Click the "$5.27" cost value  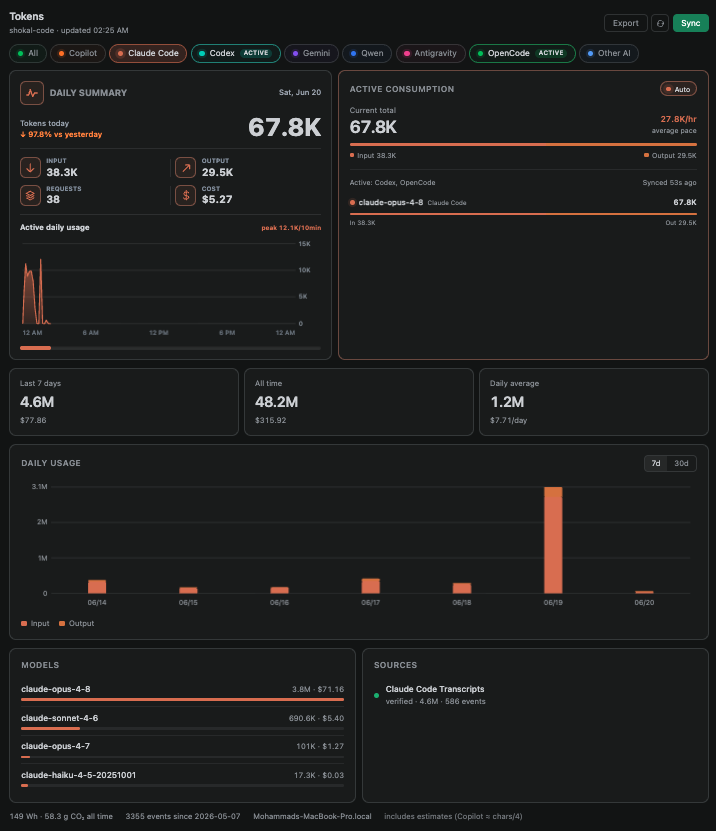pyautogui.click(x=217, y=199)
